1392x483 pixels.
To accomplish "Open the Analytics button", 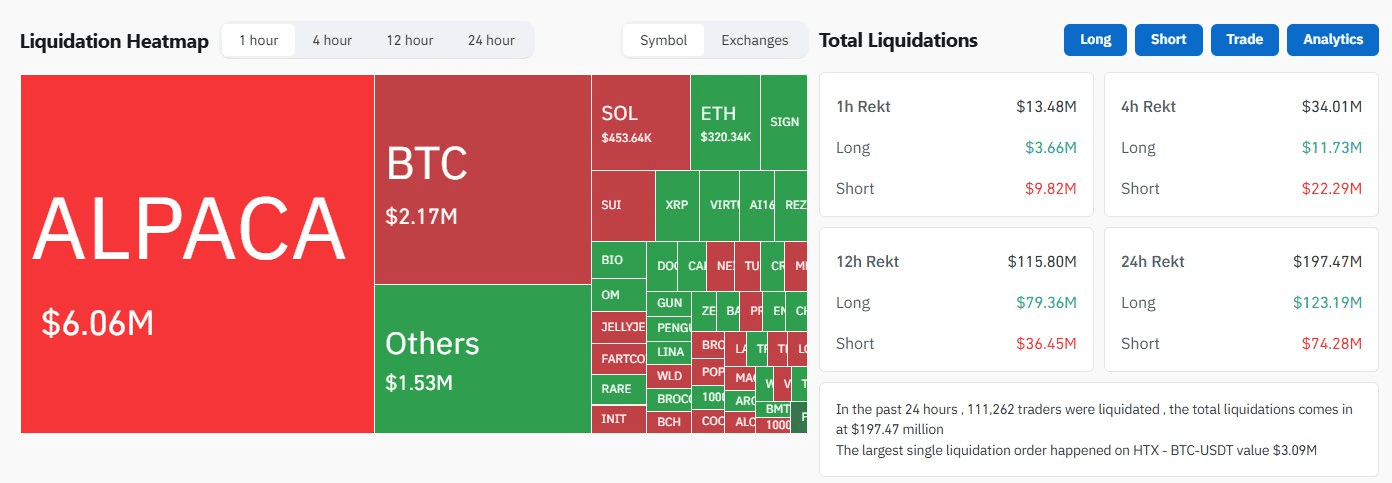I will [1333, 40].
